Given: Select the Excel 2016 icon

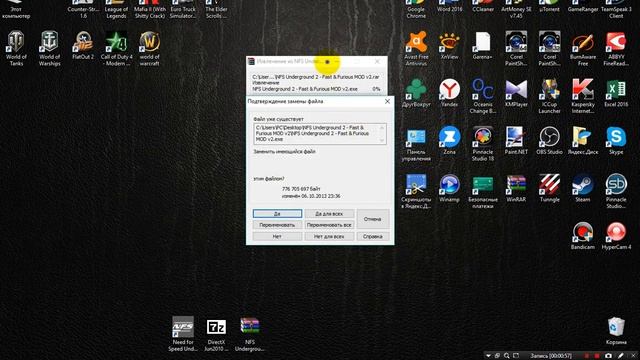Looking at the screenshot, I should click(x=616, y=93).
